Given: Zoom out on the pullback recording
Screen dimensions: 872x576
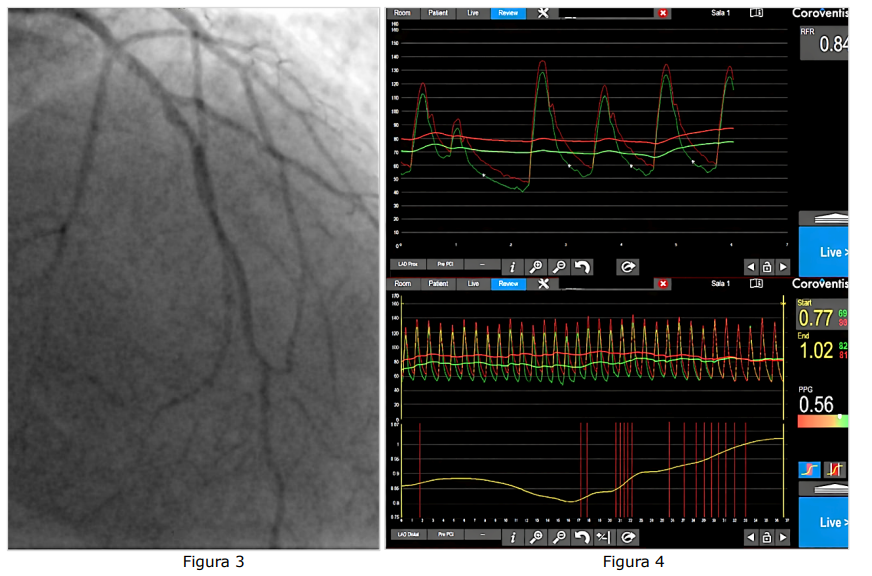Looking at the screenshot, I should [559, 537].
